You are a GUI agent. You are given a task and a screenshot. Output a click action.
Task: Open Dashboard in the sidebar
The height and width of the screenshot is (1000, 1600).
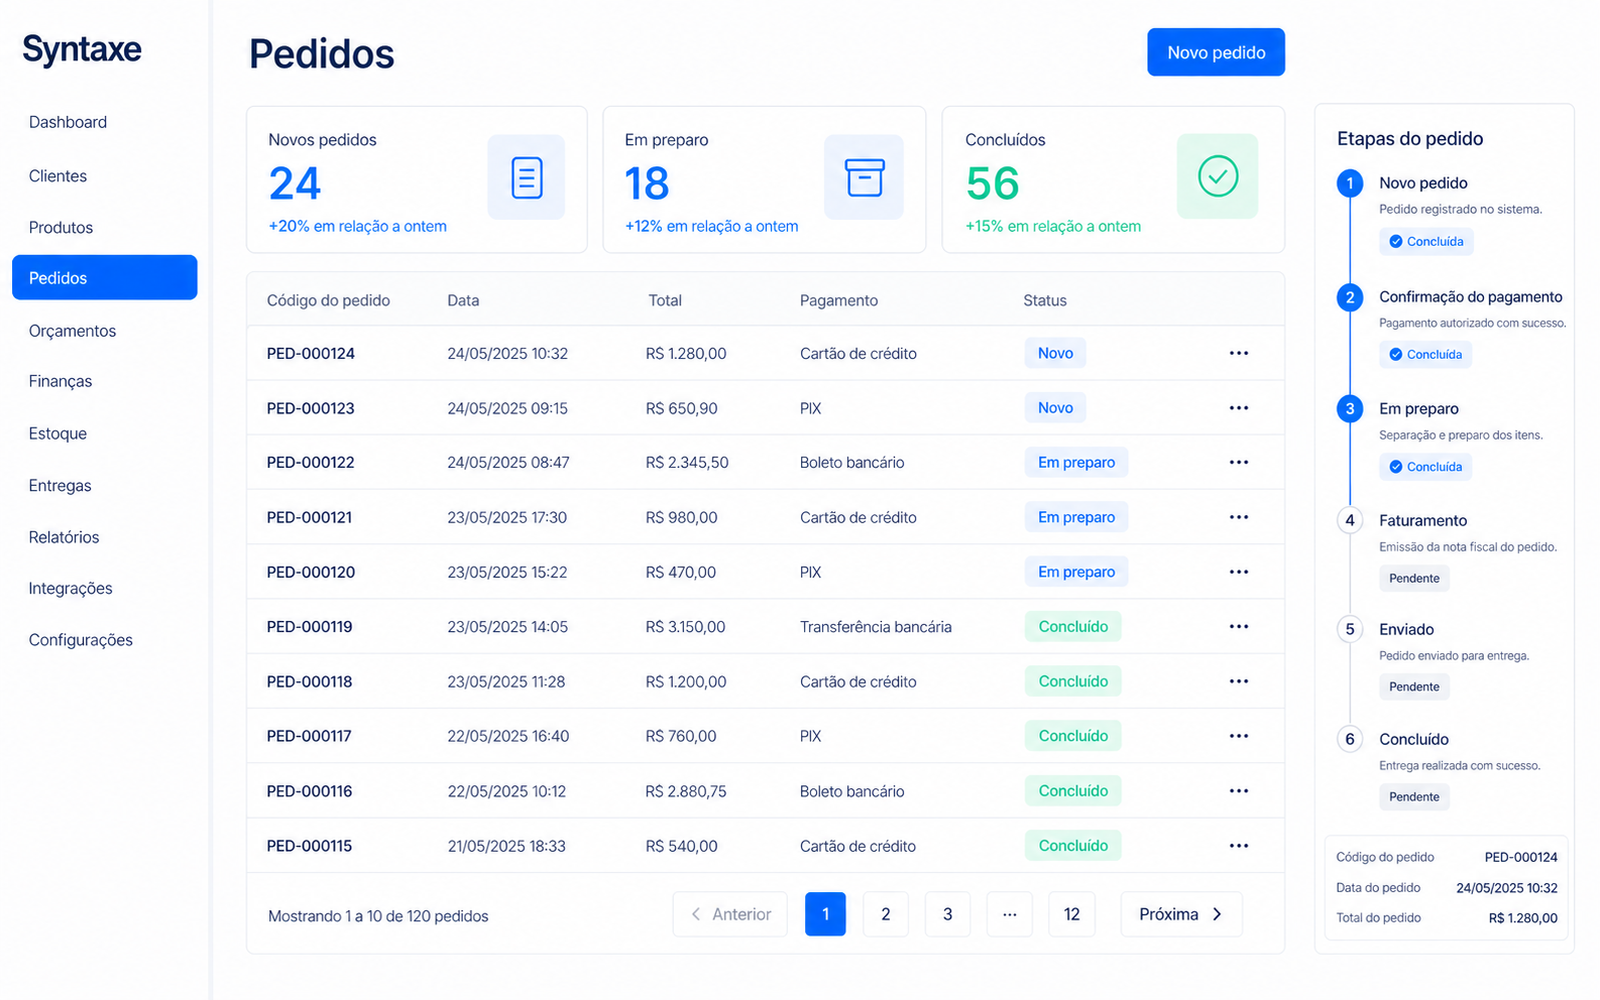click(68, 122)
